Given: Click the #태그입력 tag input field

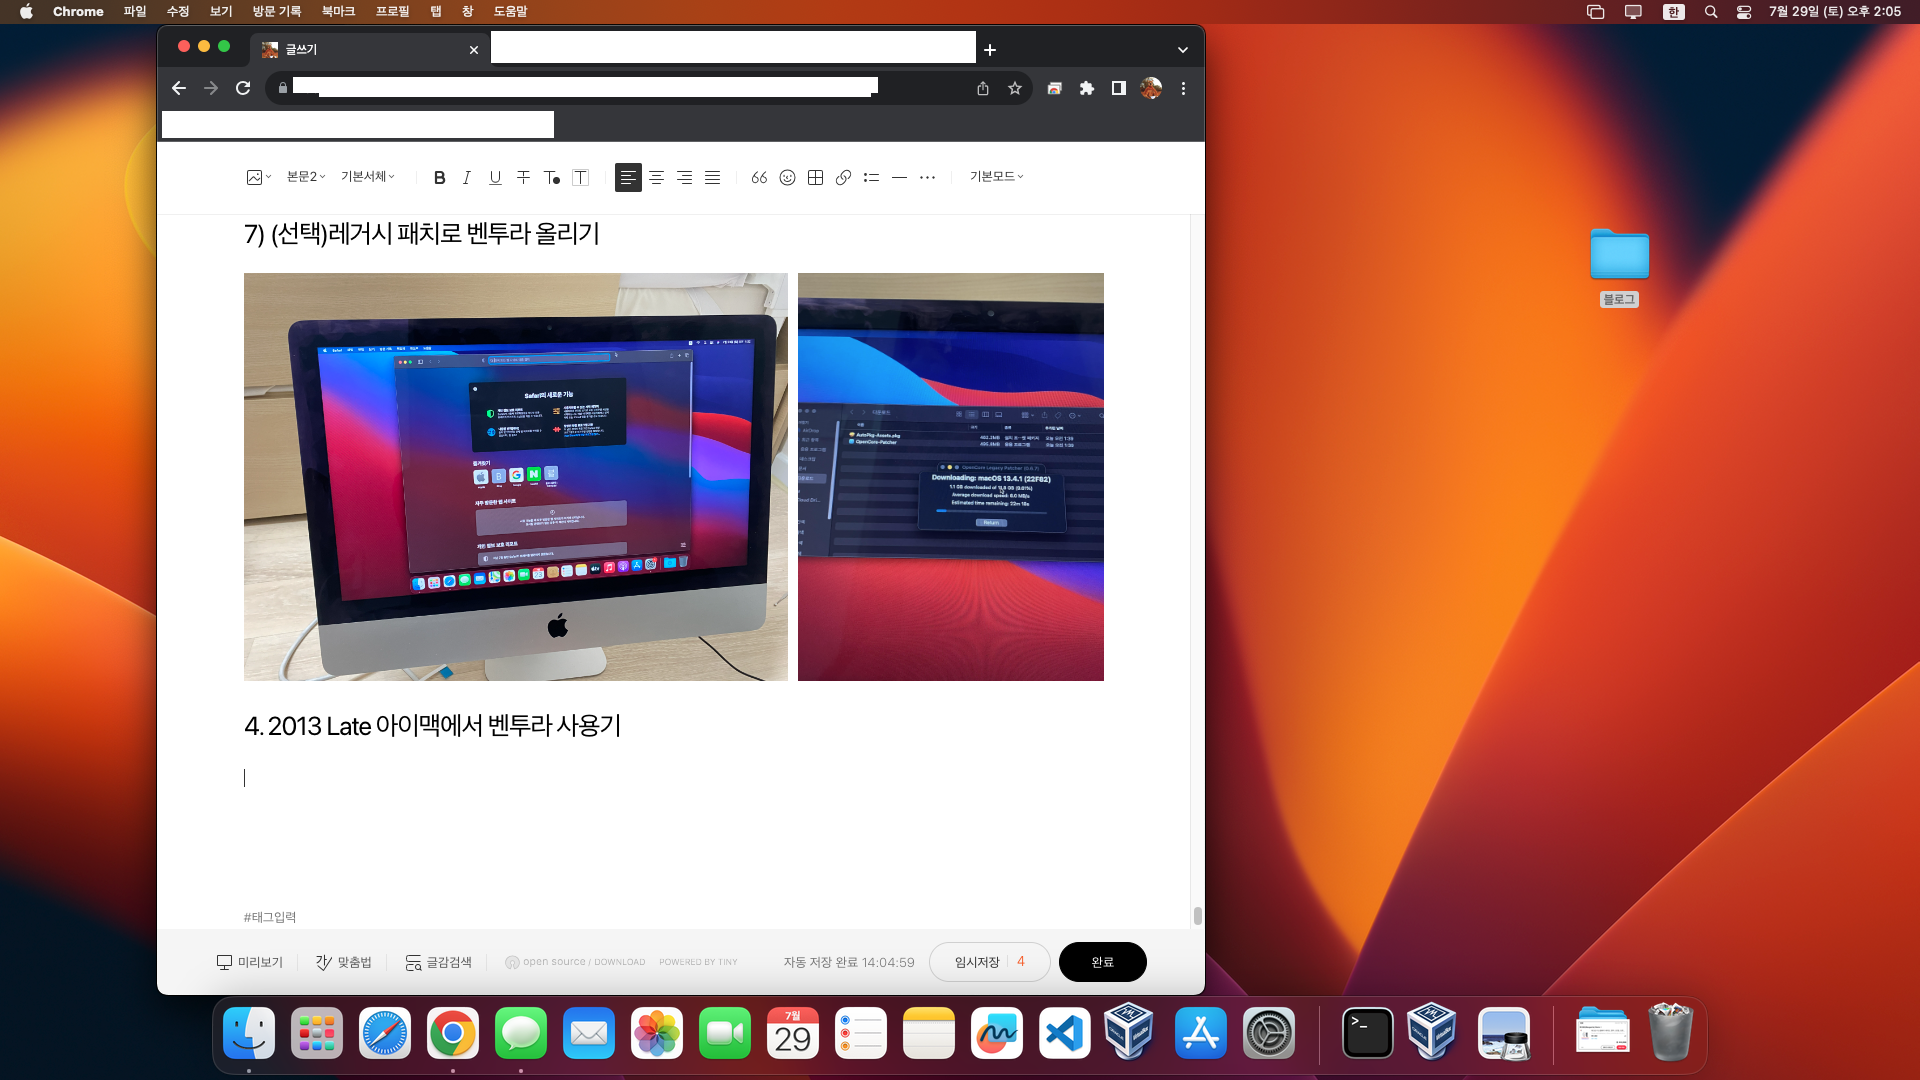Looking at the screenshot, I should (270, 917).
